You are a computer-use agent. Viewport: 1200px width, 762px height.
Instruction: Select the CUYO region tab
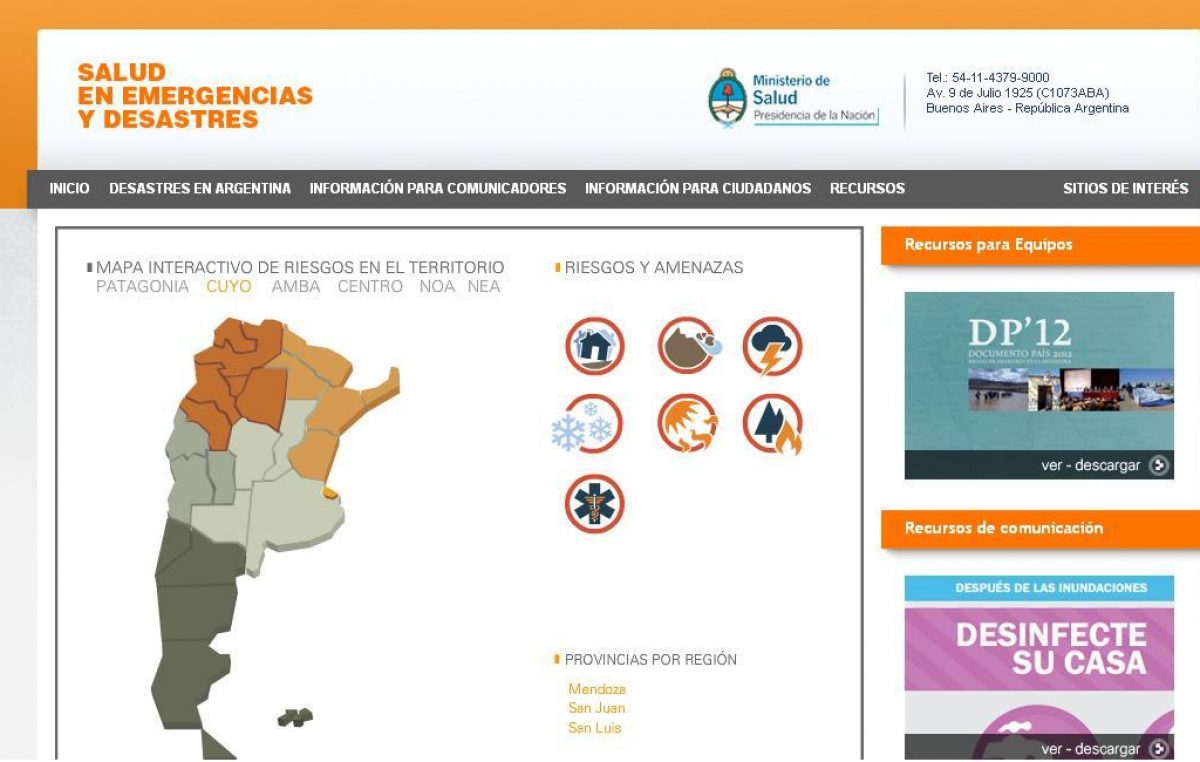pyautogui.click(x=229, y=287)
